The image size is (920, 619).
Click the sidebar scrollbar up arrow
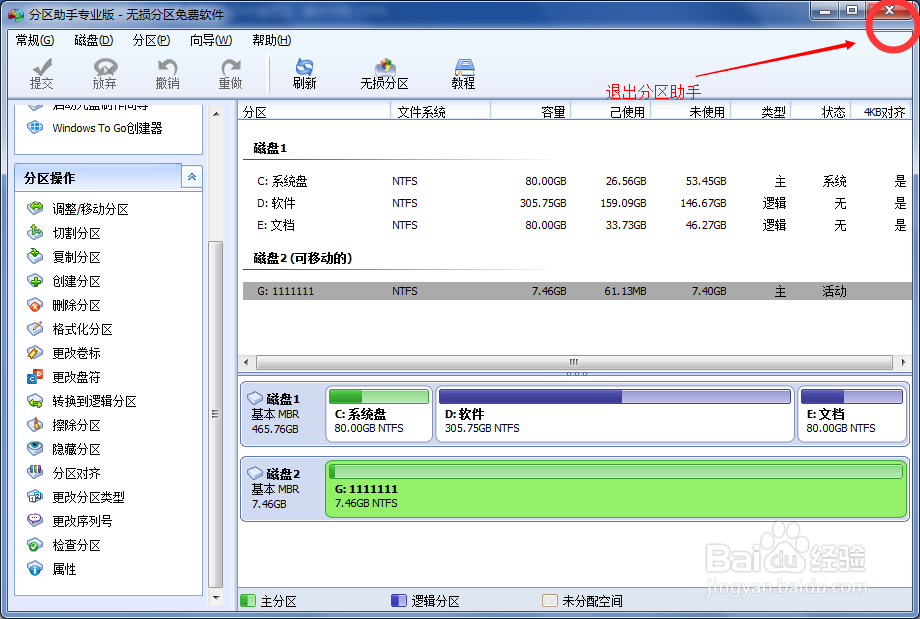click(x=216, y=114)
